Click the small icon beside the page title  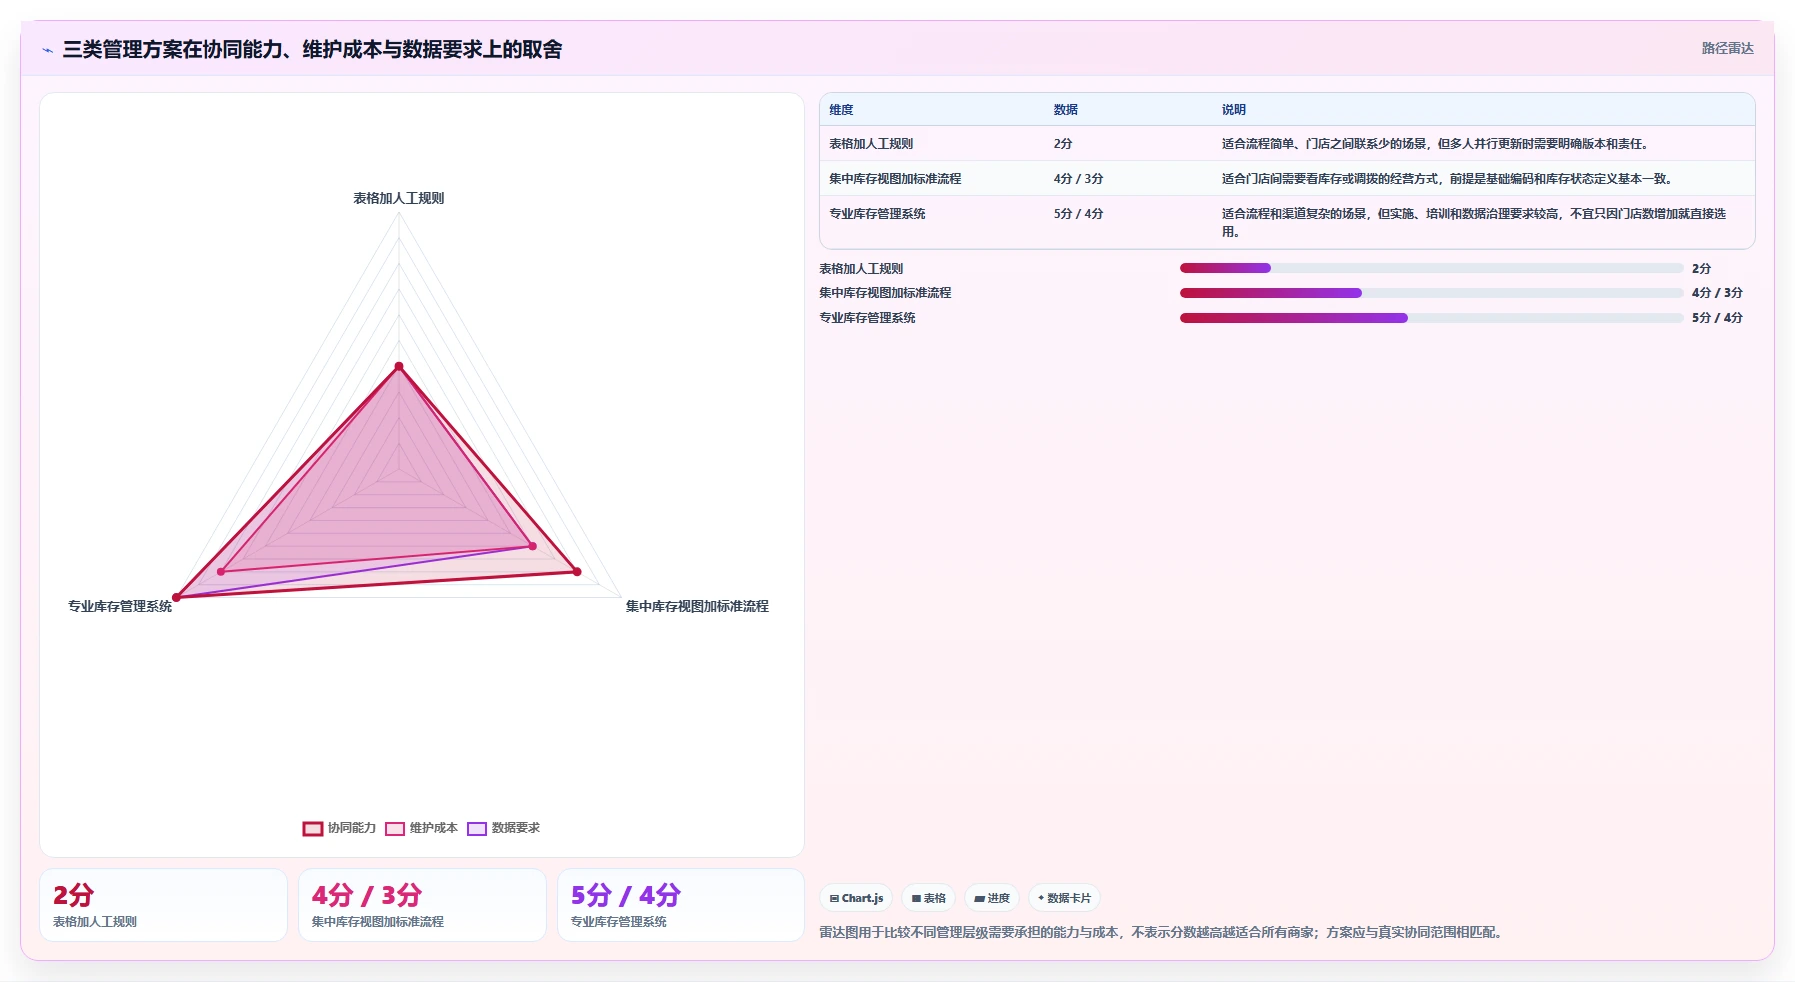click(47, 50)
